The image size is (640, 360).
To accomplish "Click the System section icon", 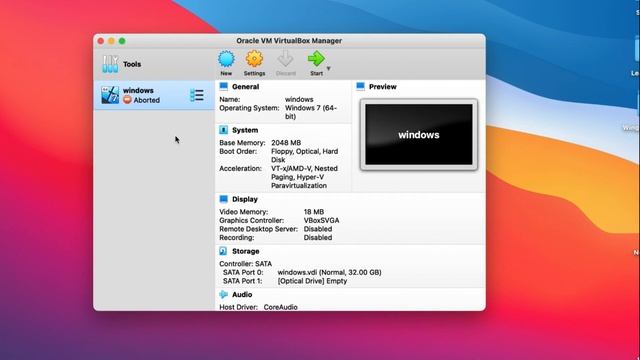I will click(223, 130).
